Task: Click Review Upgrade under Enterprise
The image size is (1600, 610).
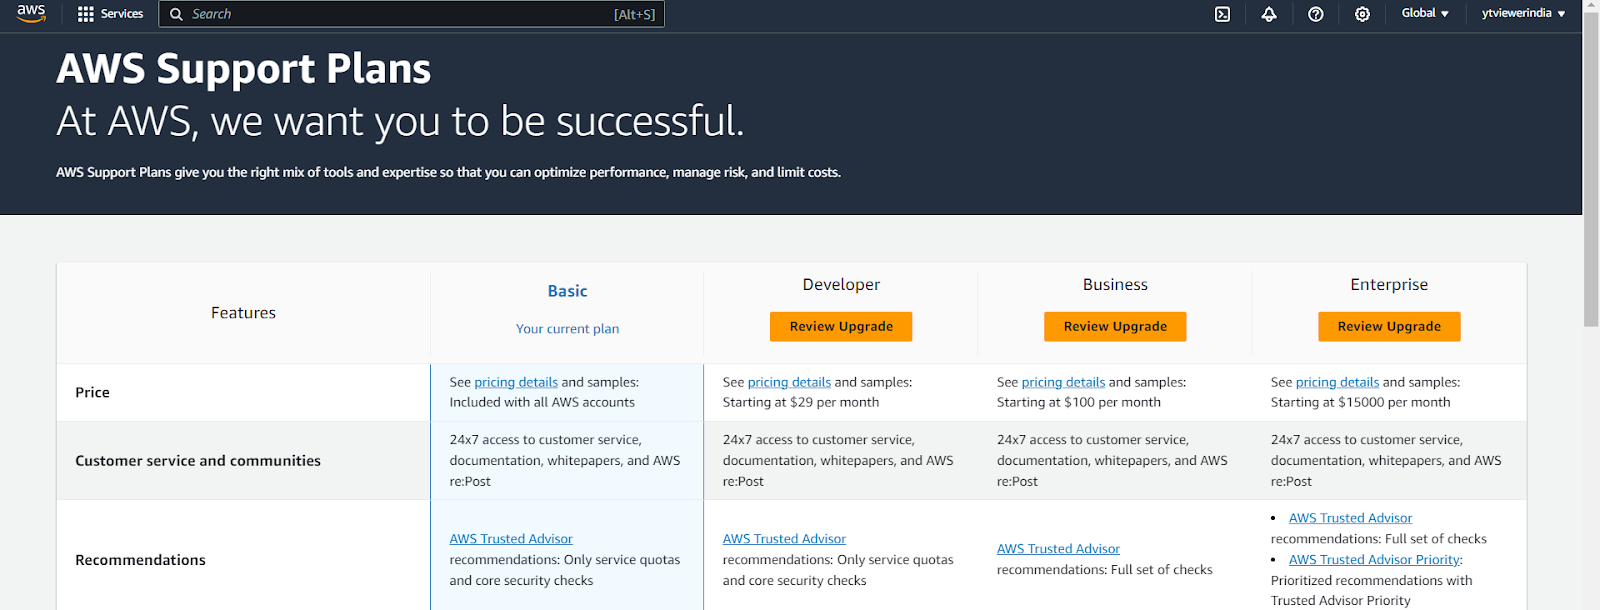Action: click(x=1389, y=327)
